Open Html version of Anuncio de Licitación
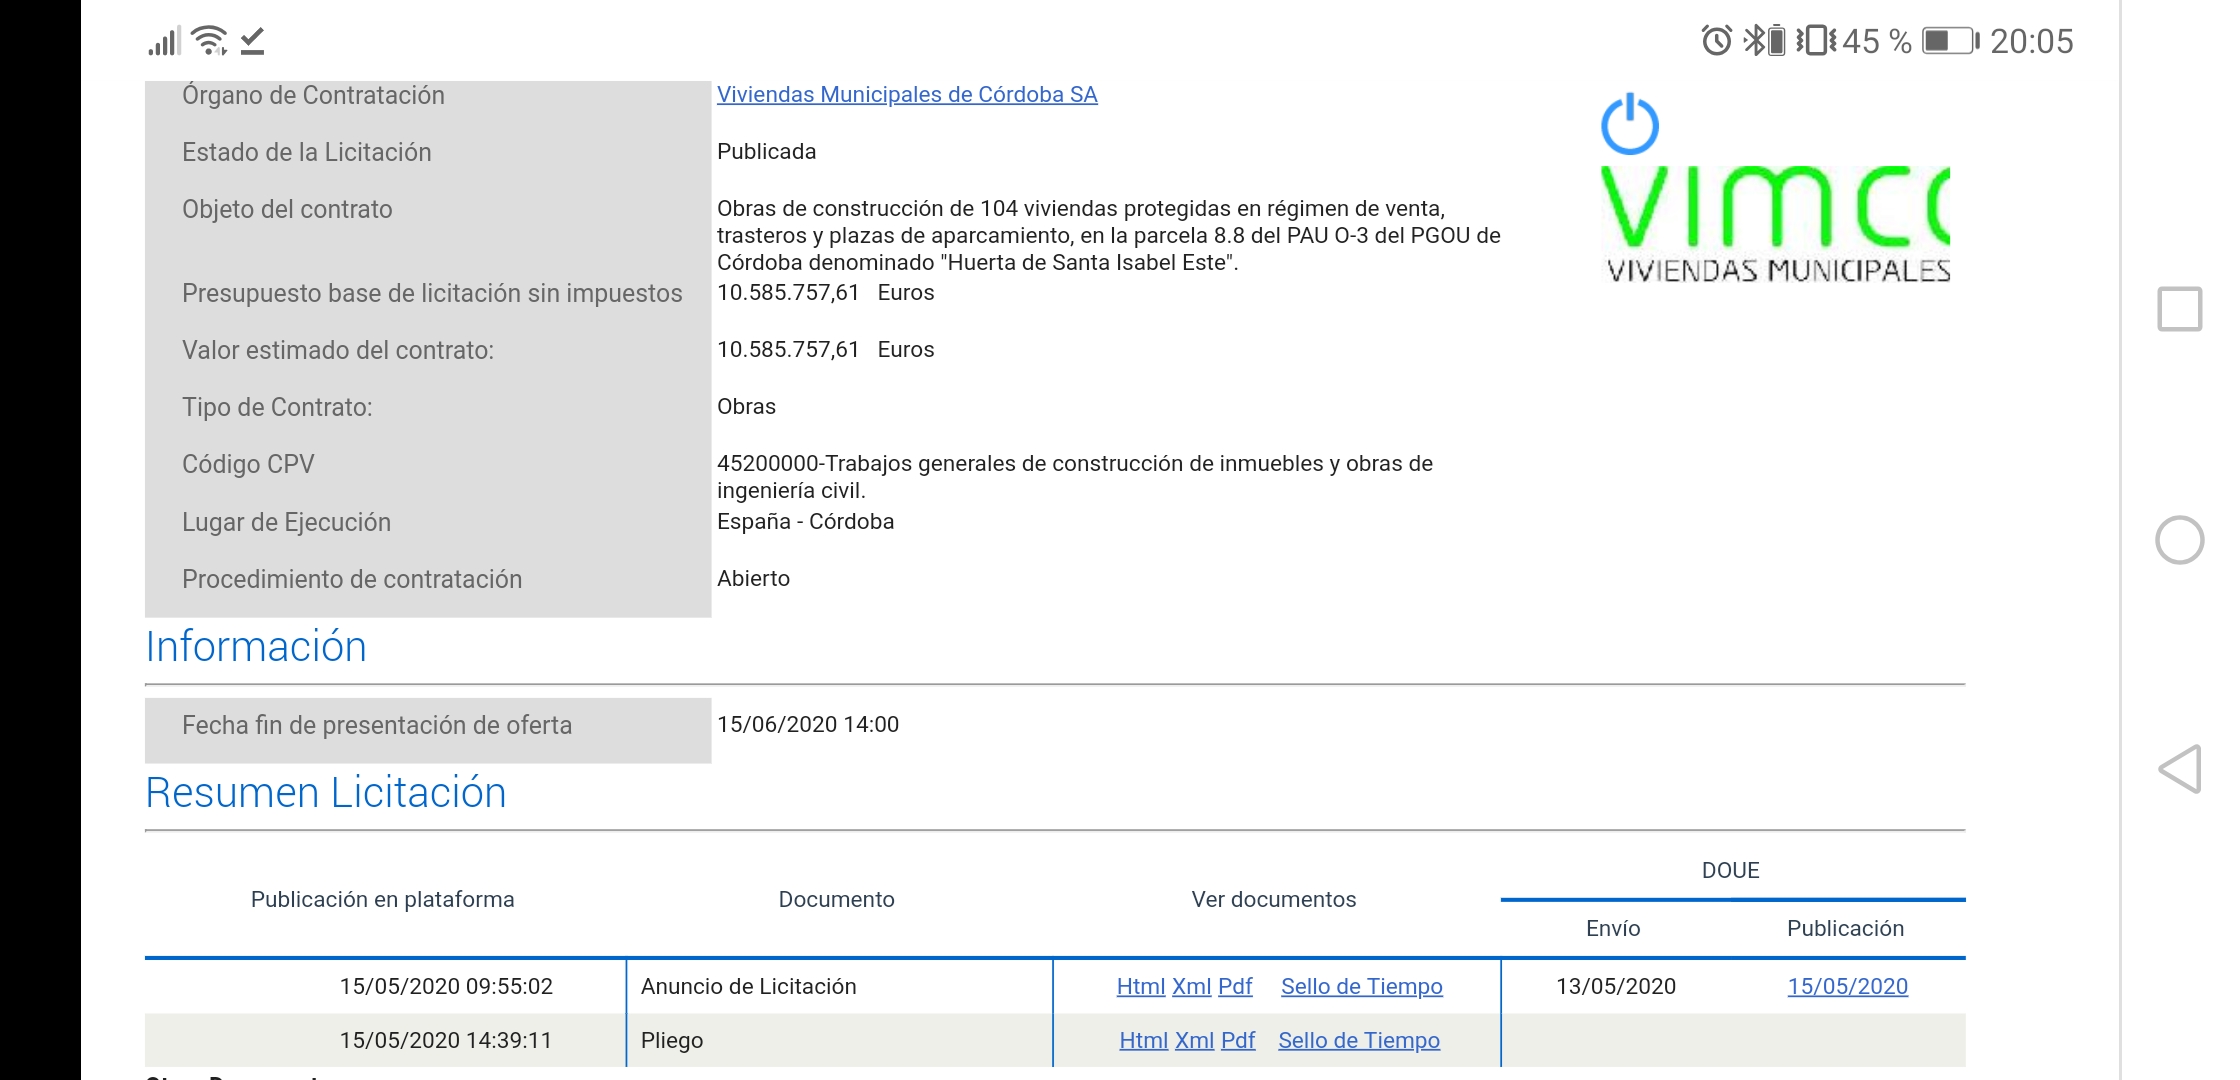The height and width of the screenshot is (1080, 2240). pyautogui.click(x=1140, y=986)
